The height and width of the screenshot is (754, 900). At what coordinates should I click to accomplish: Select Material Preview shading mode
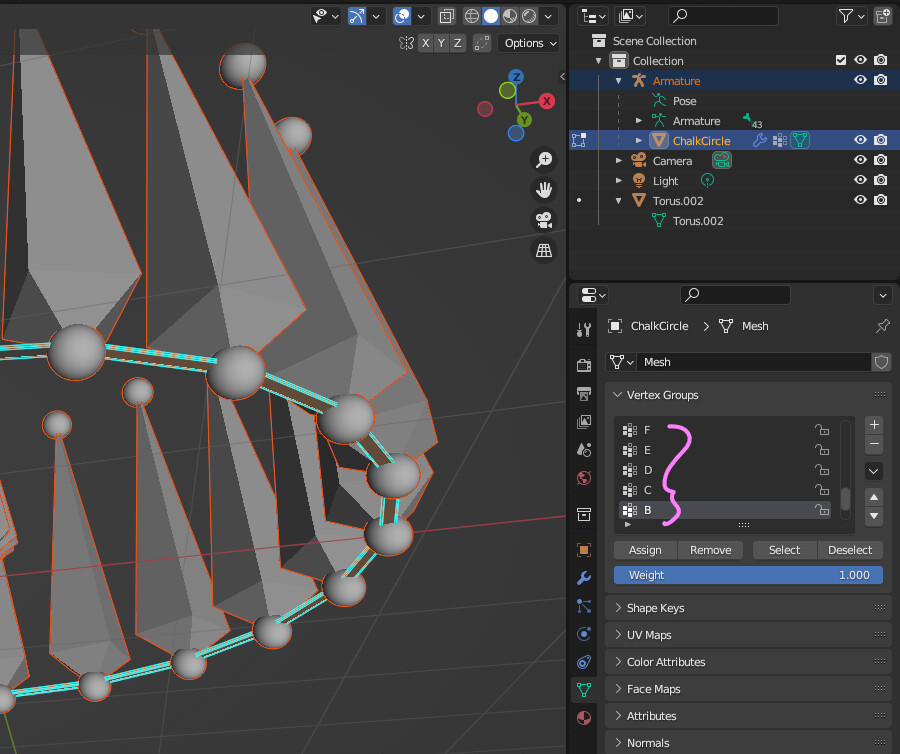tap(509, 16)
